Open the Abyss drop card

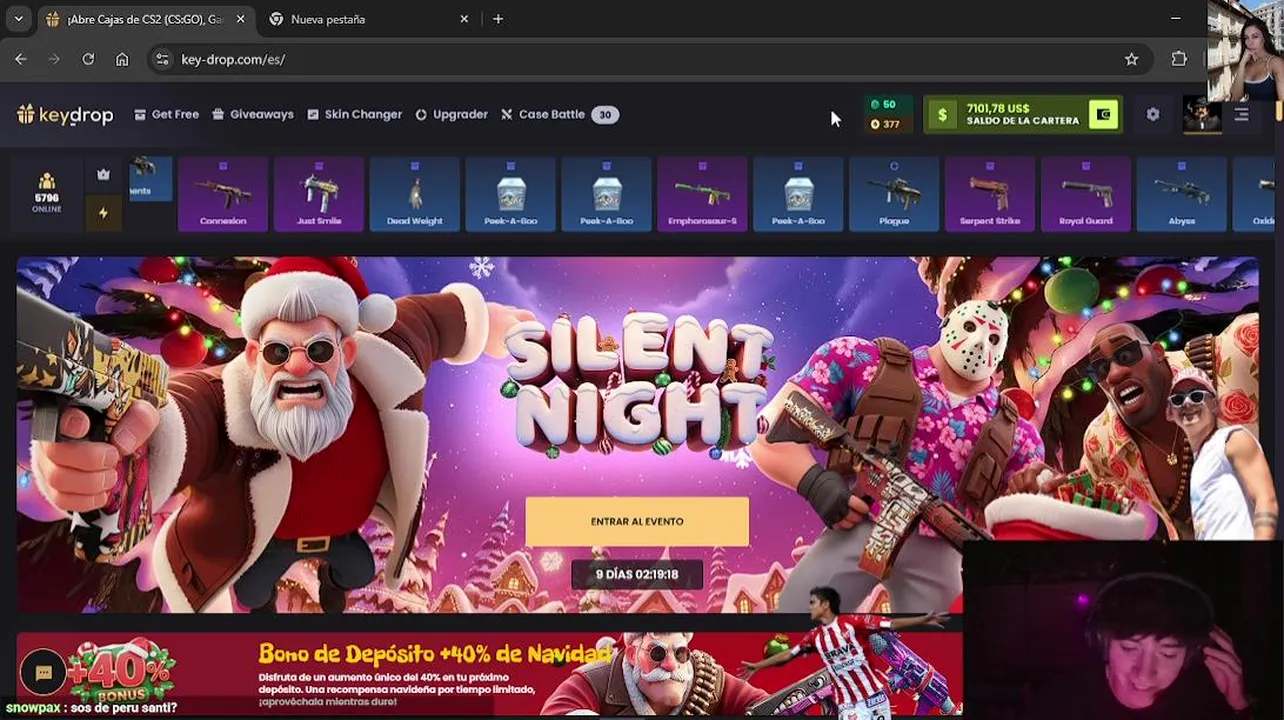(1182, 194)
